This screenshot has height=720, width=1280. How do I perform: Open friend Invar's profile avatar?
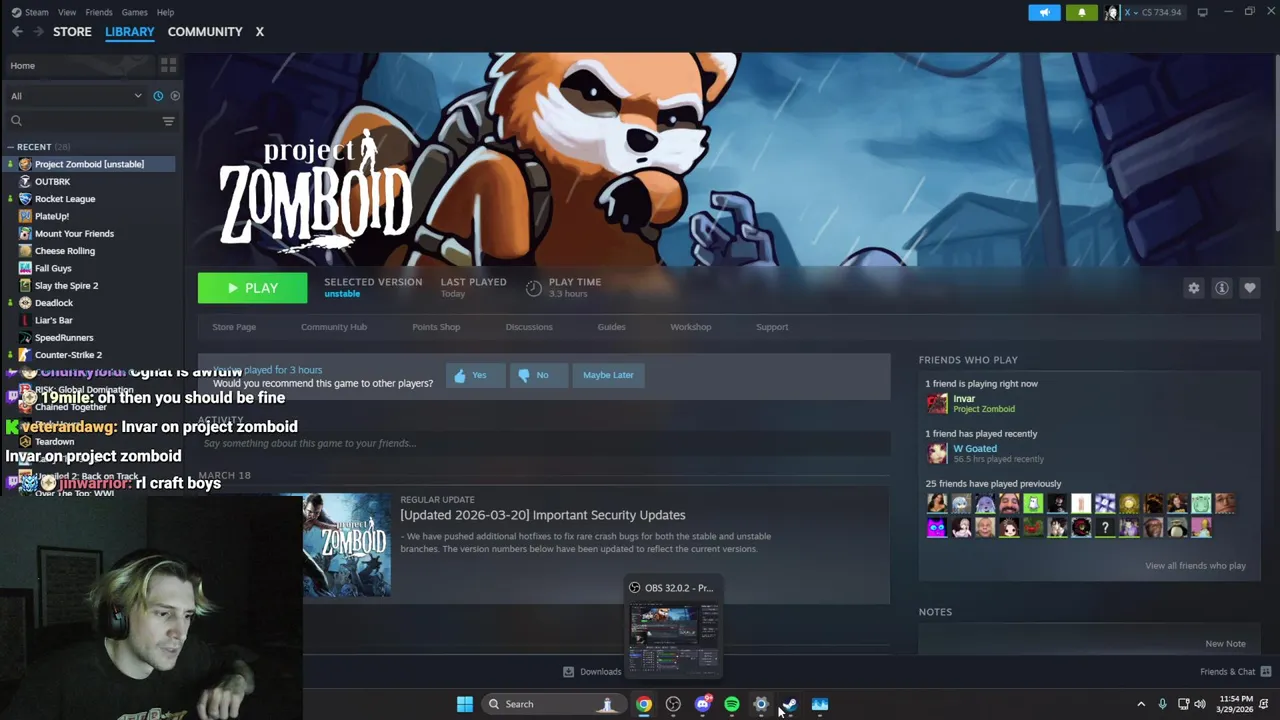tap(937, 403)
